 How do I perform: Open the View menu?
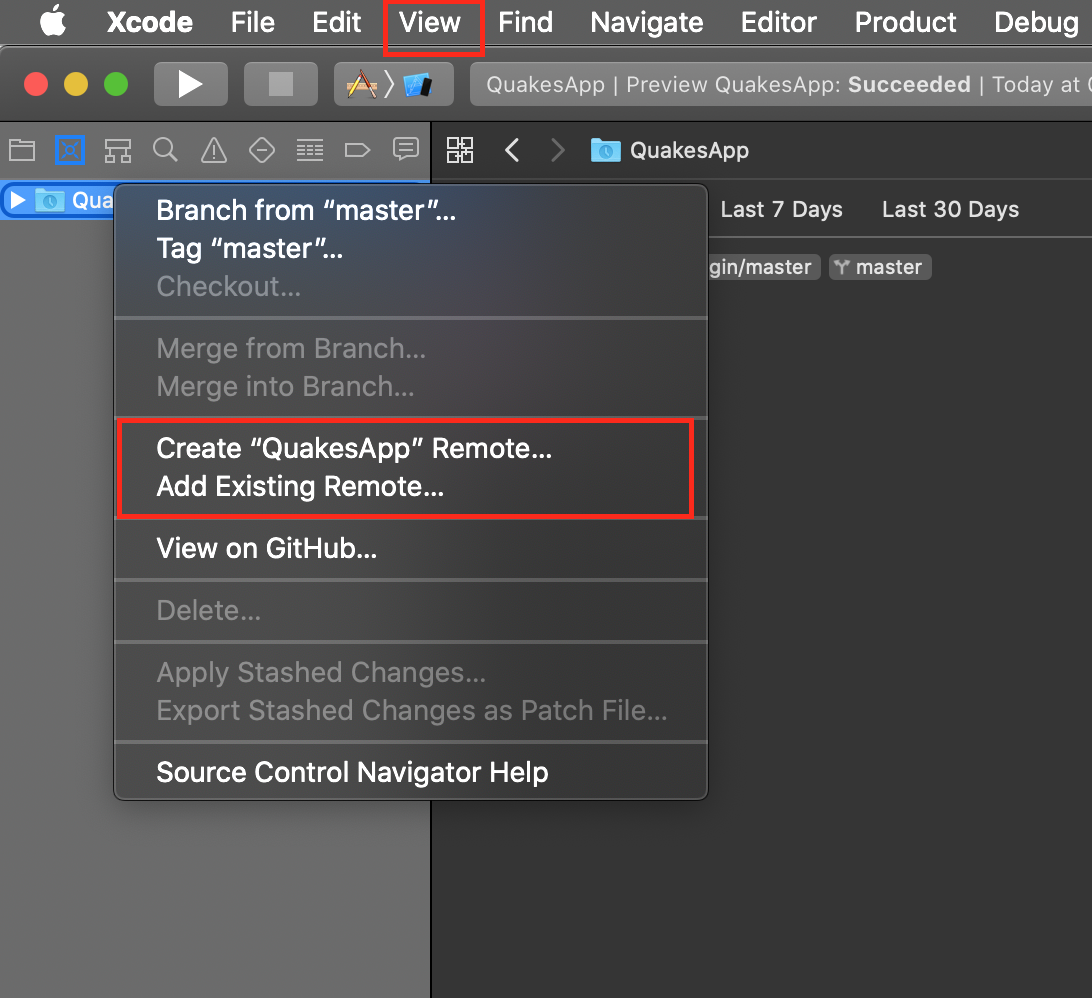pos(433,22)
